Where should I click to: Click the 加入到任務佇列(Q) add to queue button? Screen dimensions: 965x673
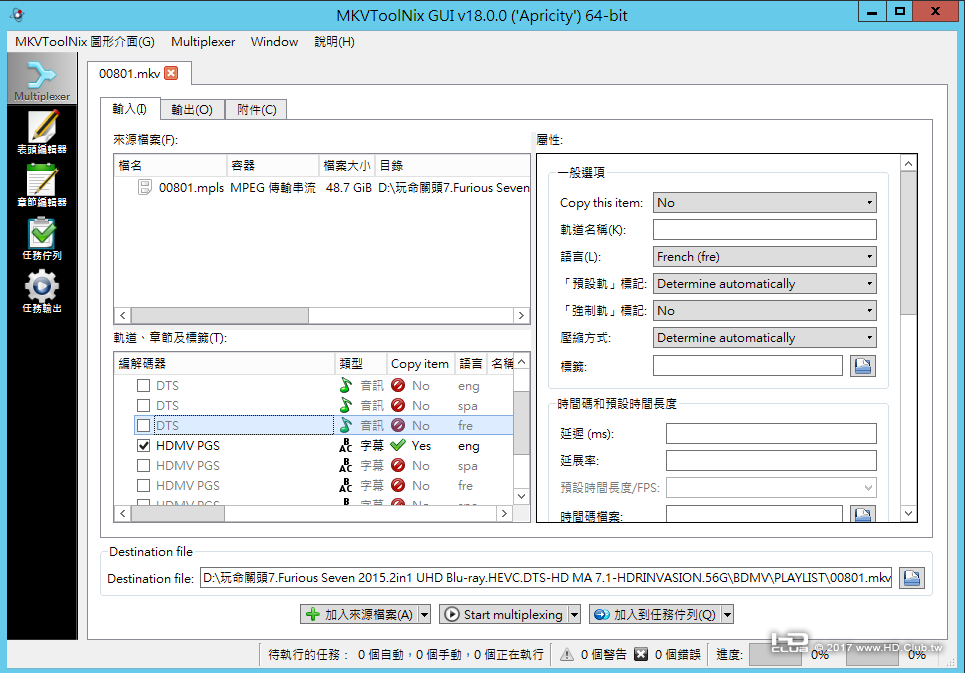(x=656, y=615)
